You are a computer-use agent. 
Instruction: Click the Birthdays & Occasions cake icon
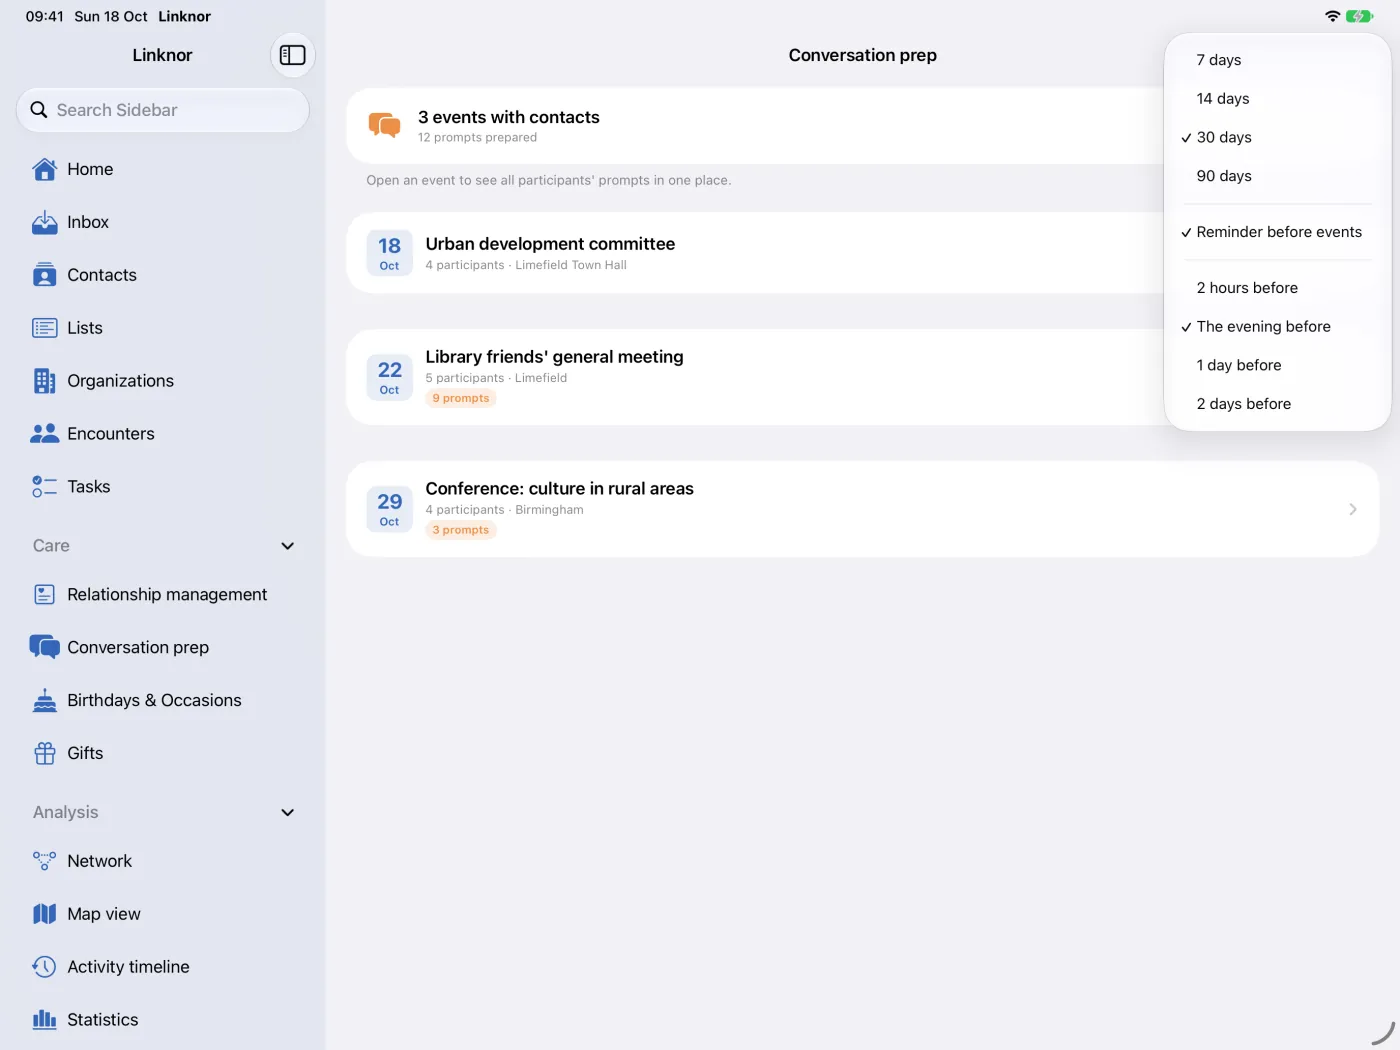click(45, 700)
